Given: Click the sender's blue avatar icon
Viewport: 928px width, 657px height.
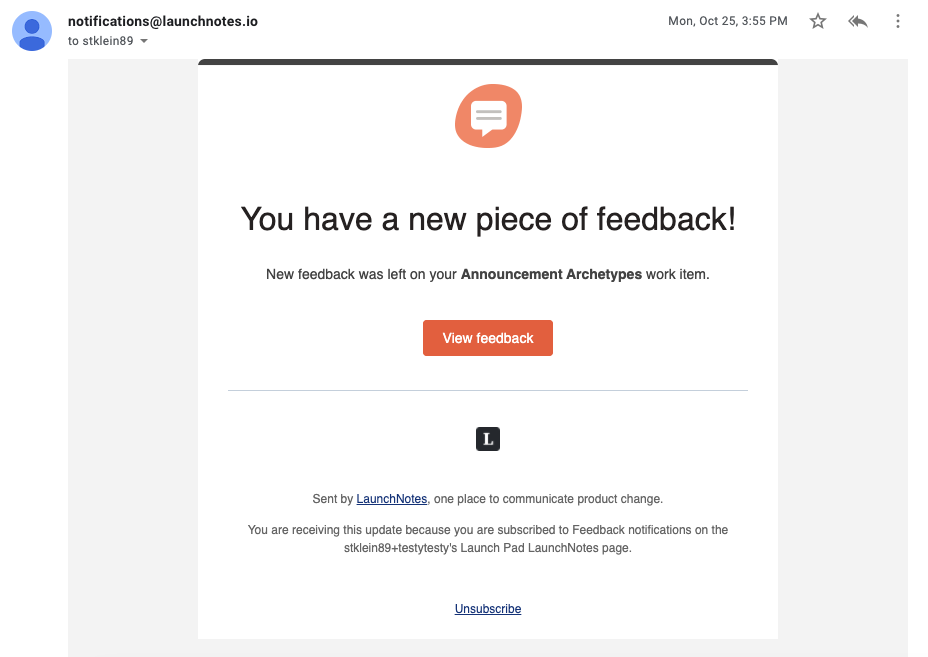Looking at the screenshot, I should coord(32,31).
